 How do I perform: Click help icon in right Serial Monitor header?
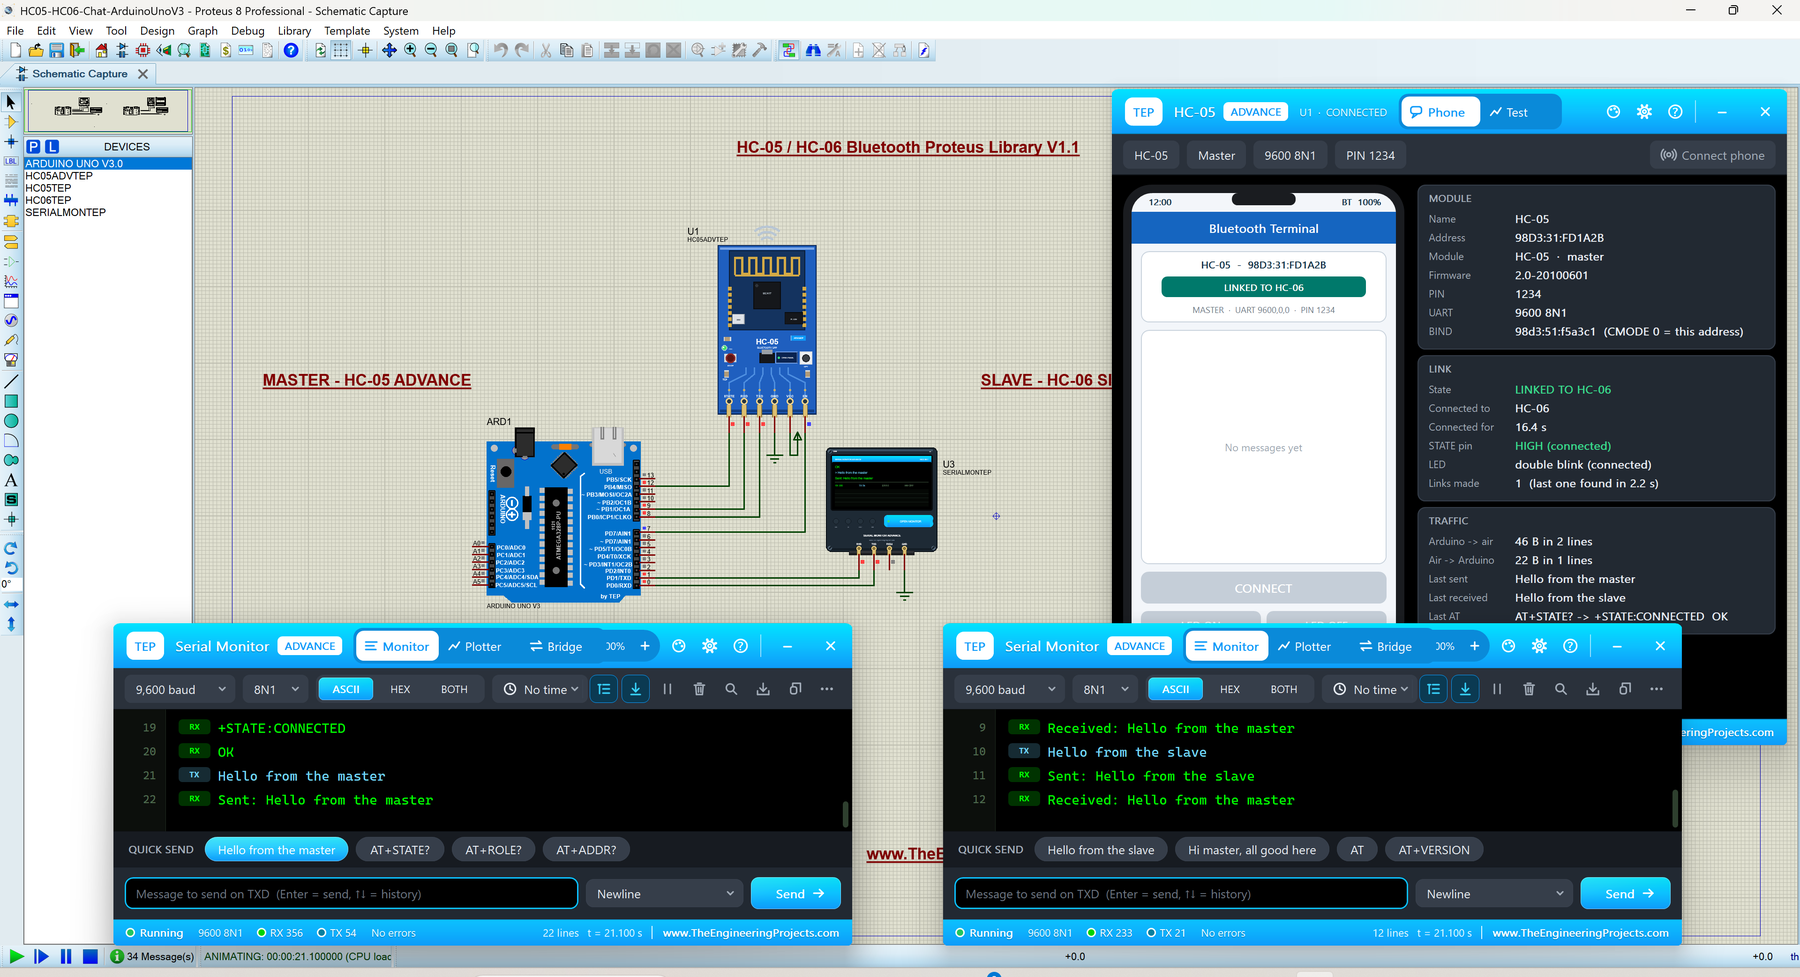pos(1570,646)
